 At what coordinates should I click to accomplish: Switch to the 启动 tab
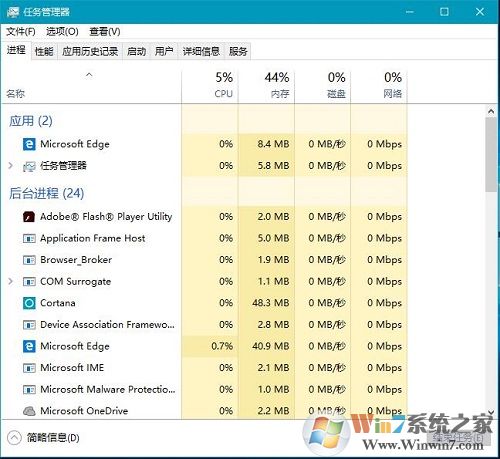(136, 51)
